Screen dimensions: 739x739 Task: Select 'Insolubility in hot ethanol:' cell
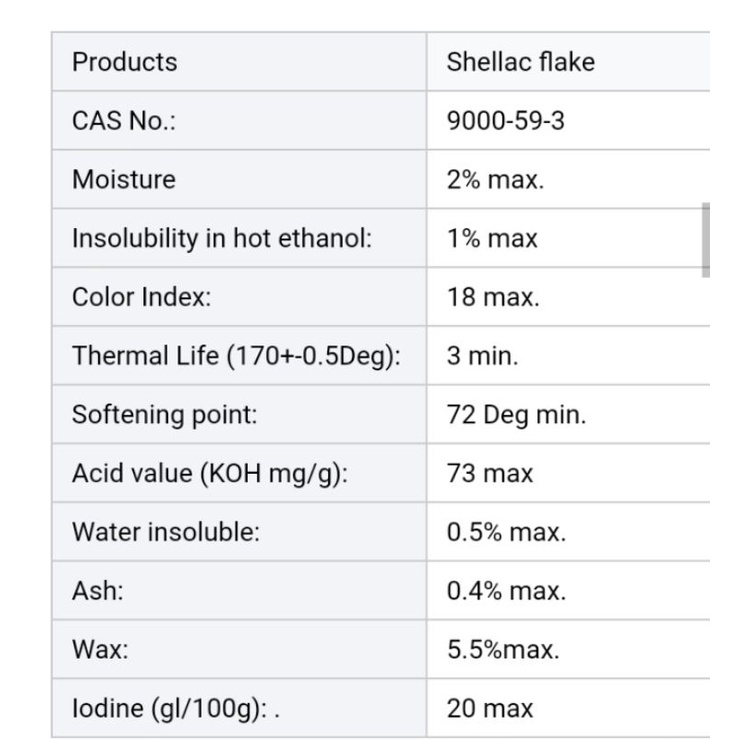[222, 239]
